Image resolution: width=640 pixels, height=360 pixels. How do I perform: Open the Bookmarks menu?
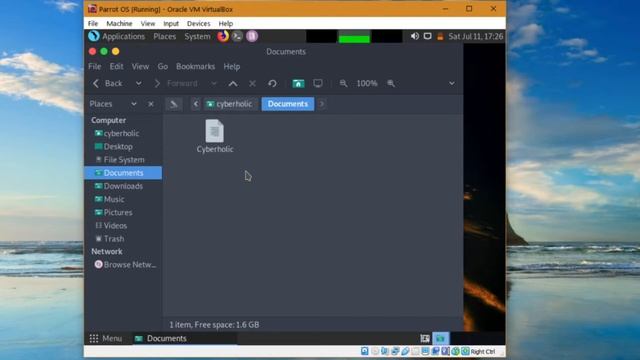[x=196, y=67]
